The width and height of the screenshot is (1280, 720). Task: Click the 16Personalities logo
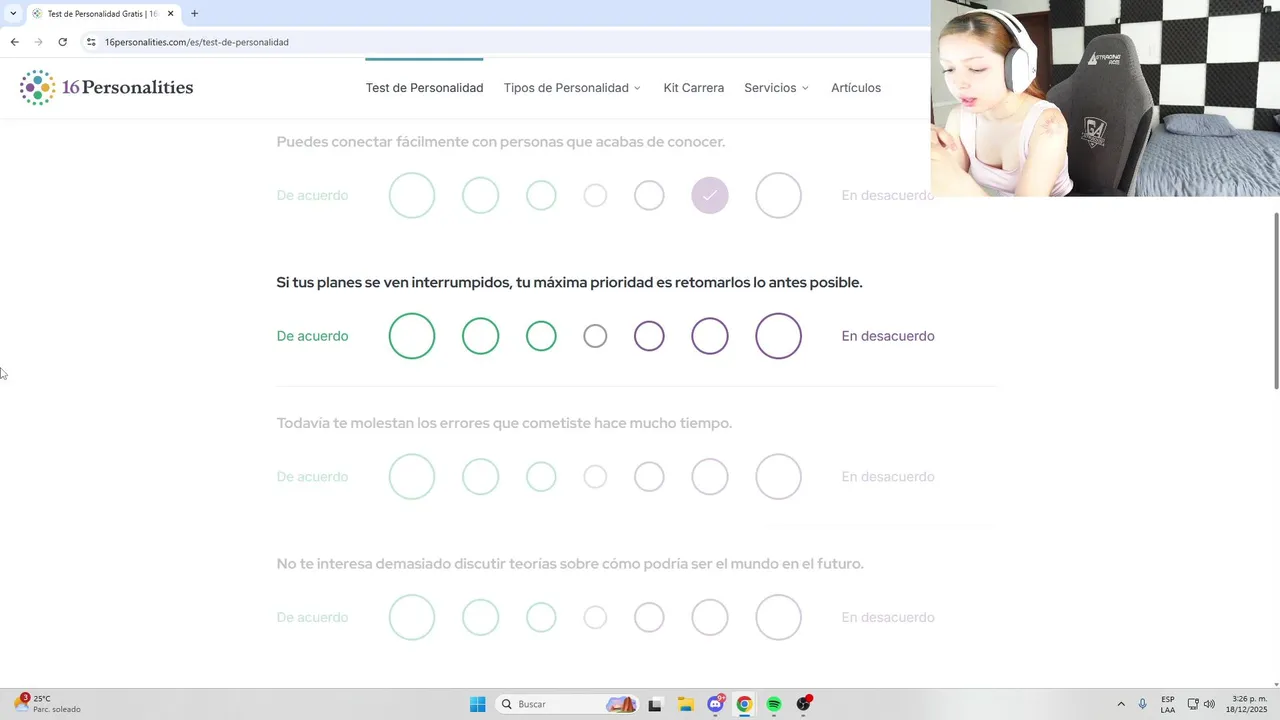point(106,88)
